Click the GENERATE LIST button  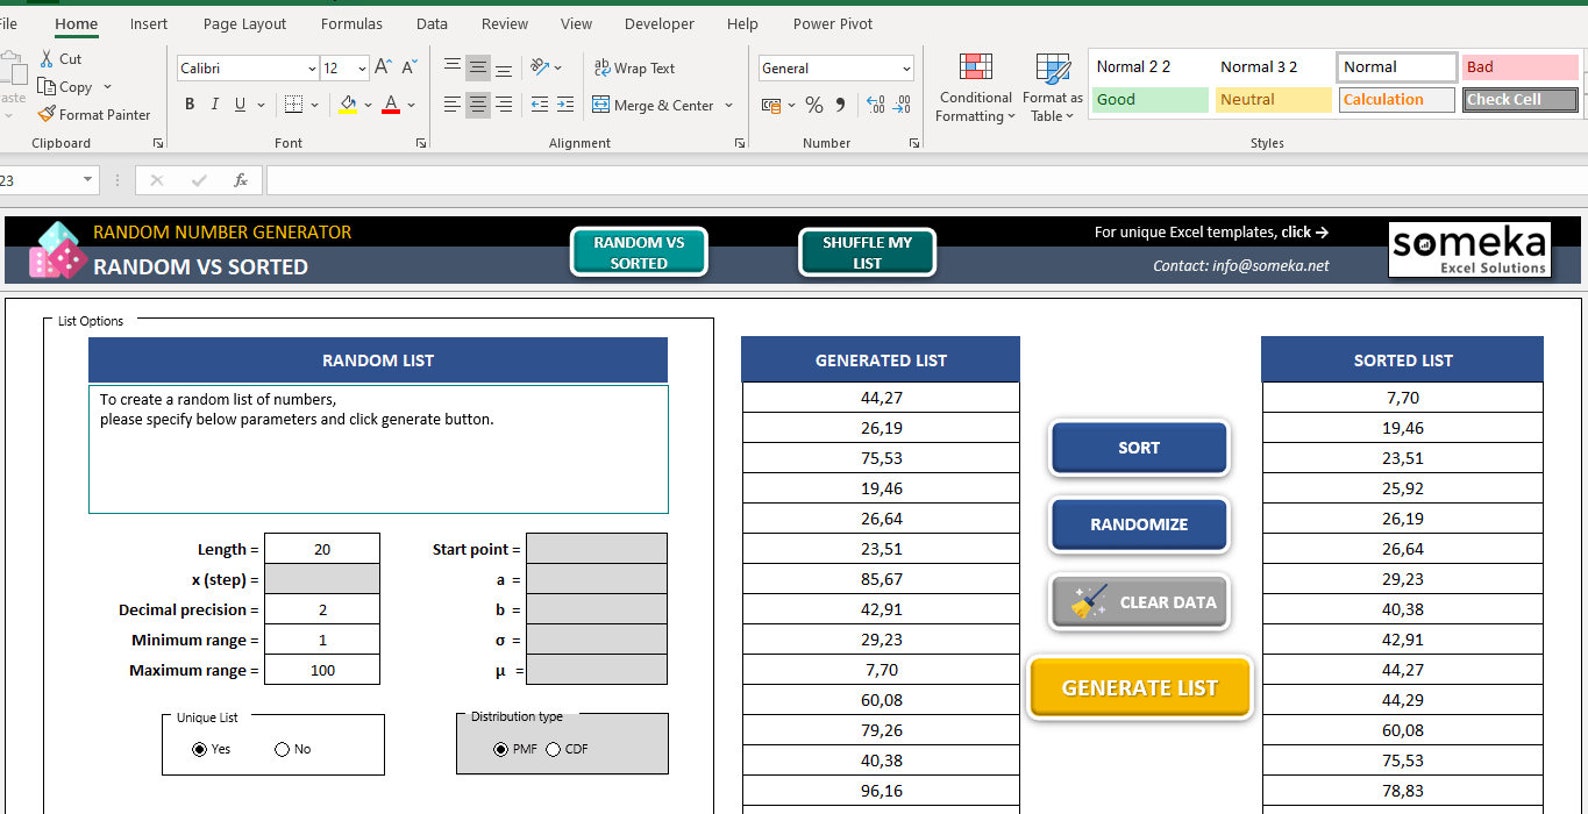1140,688
